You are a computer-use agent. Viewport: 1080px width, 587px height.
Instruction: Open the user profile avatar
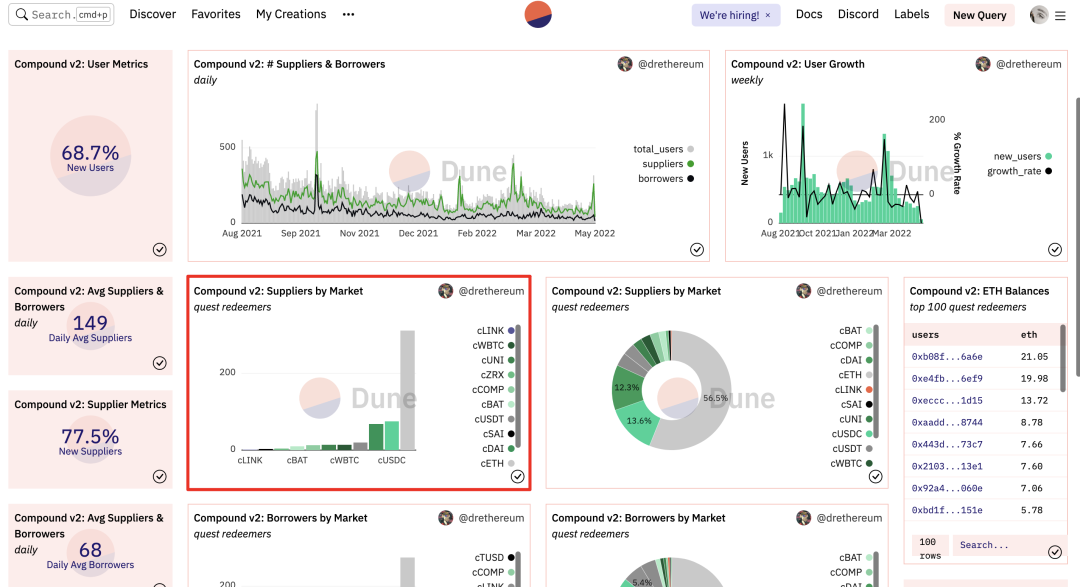pos(1039,14)
